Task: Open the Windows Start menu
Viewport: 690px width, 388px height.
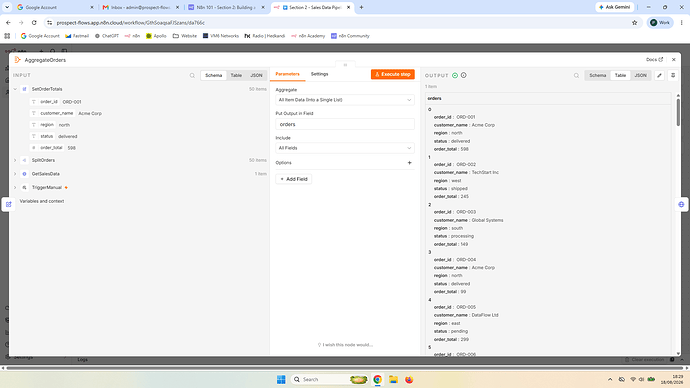Action: tap(281, 380)
